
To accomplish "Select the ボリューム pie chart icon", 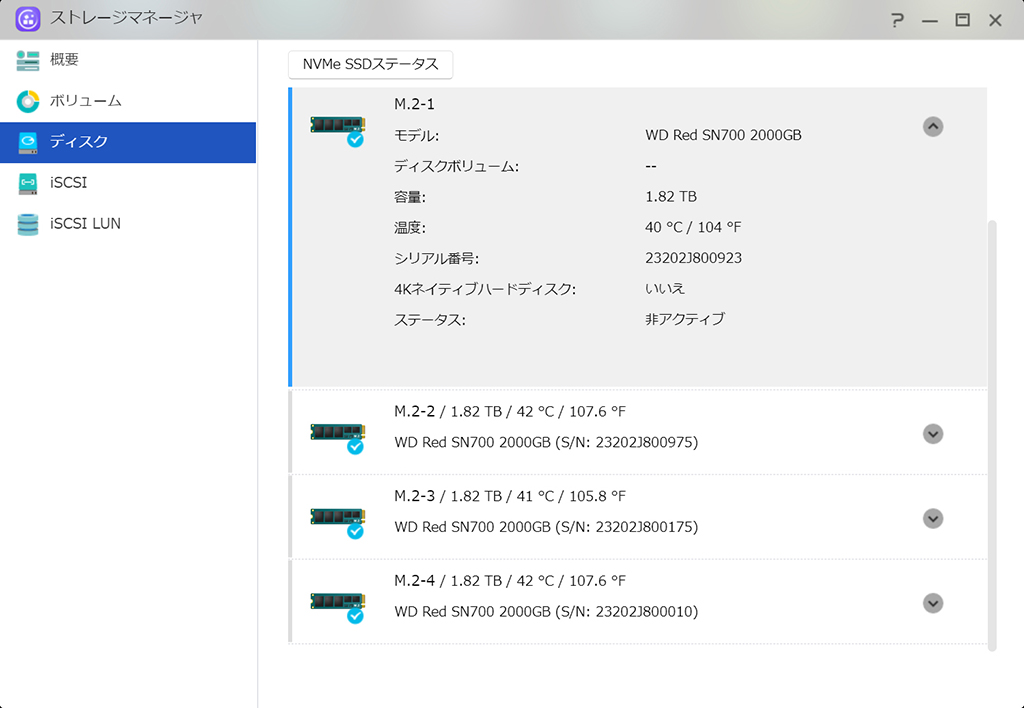I will point(27,101).
